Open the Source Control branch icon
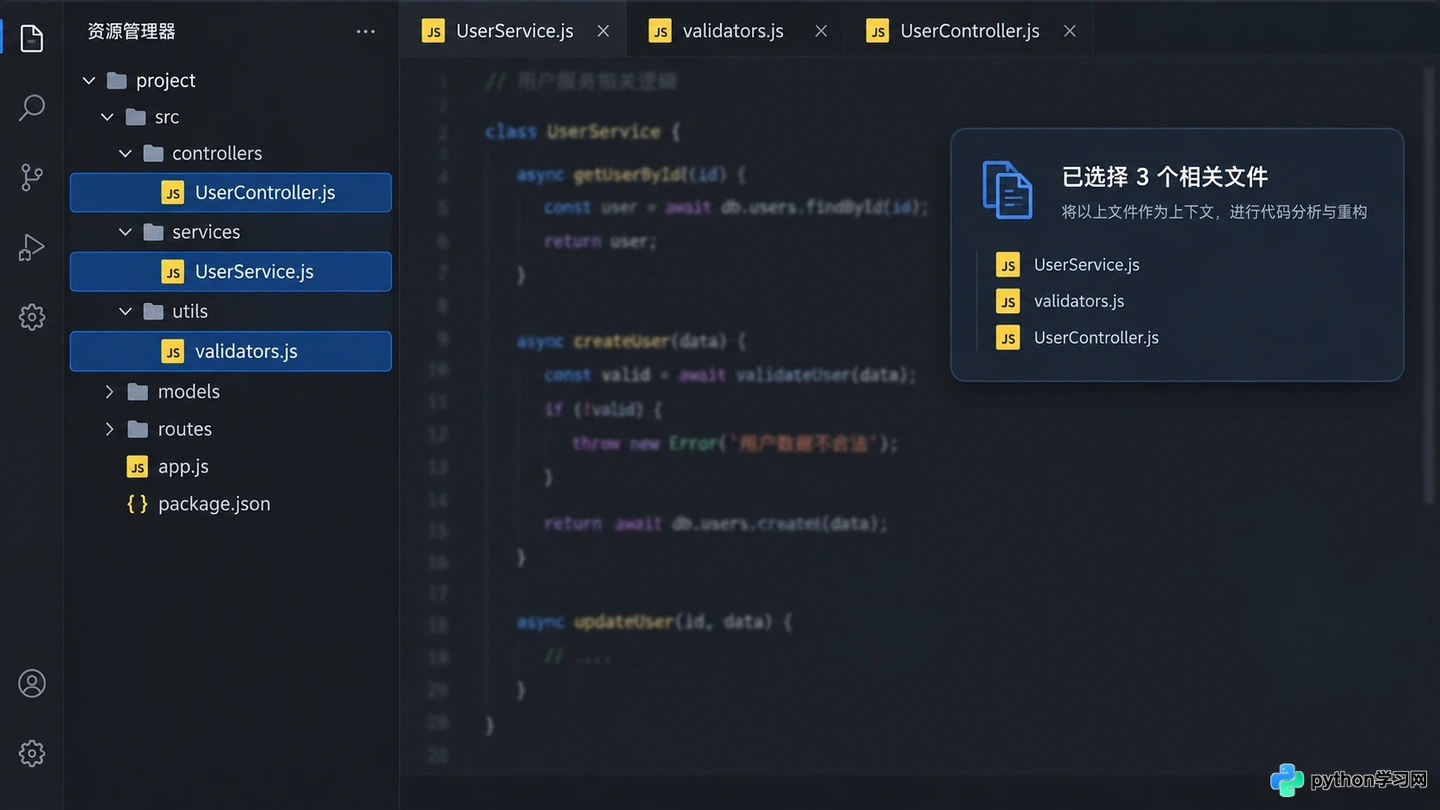This screenshot has height=810, width=1440. 32,177
